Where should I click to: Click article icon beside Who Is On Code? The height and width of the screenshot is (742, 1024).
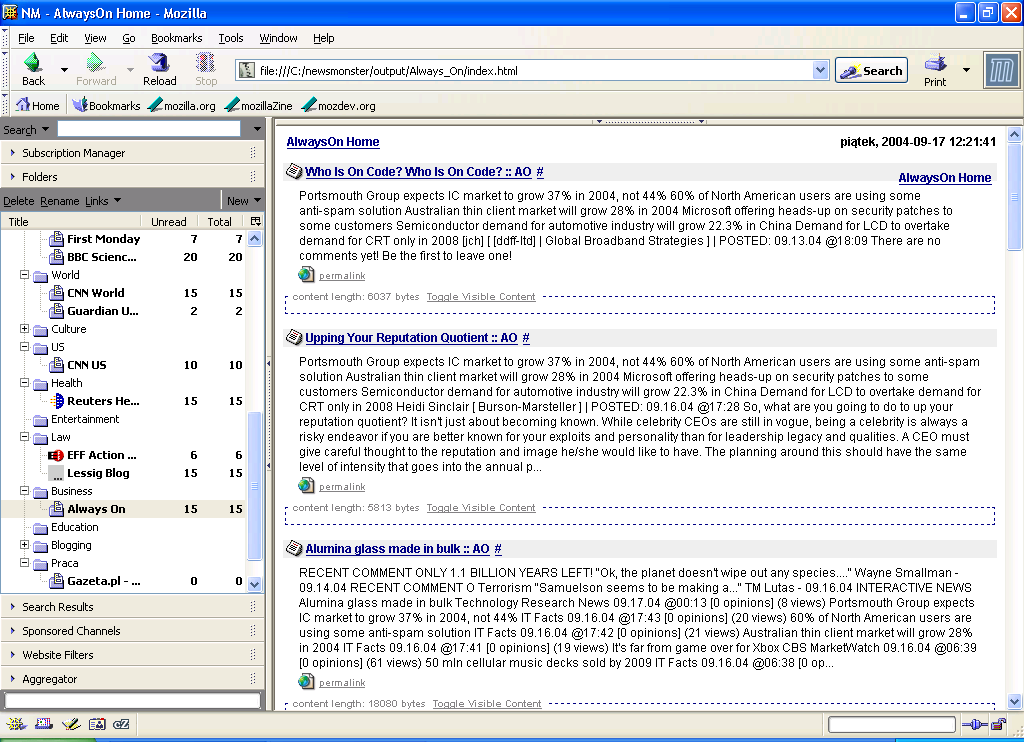[x=294, y=171]
